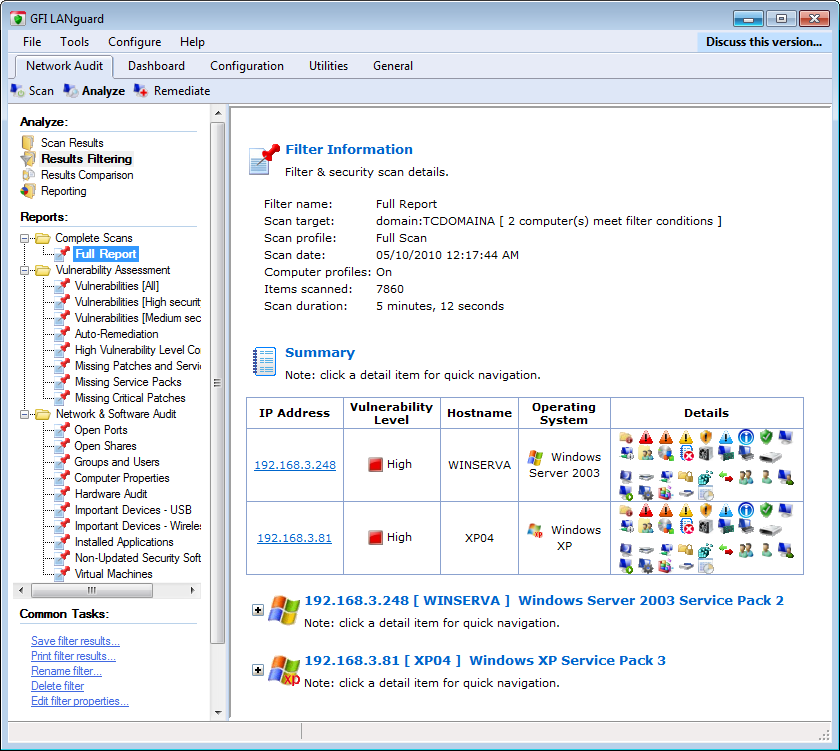The width and height of the screenshot is (840, 751).
Task: Click the Analyze toolbar button
Action: pos(94,91)
